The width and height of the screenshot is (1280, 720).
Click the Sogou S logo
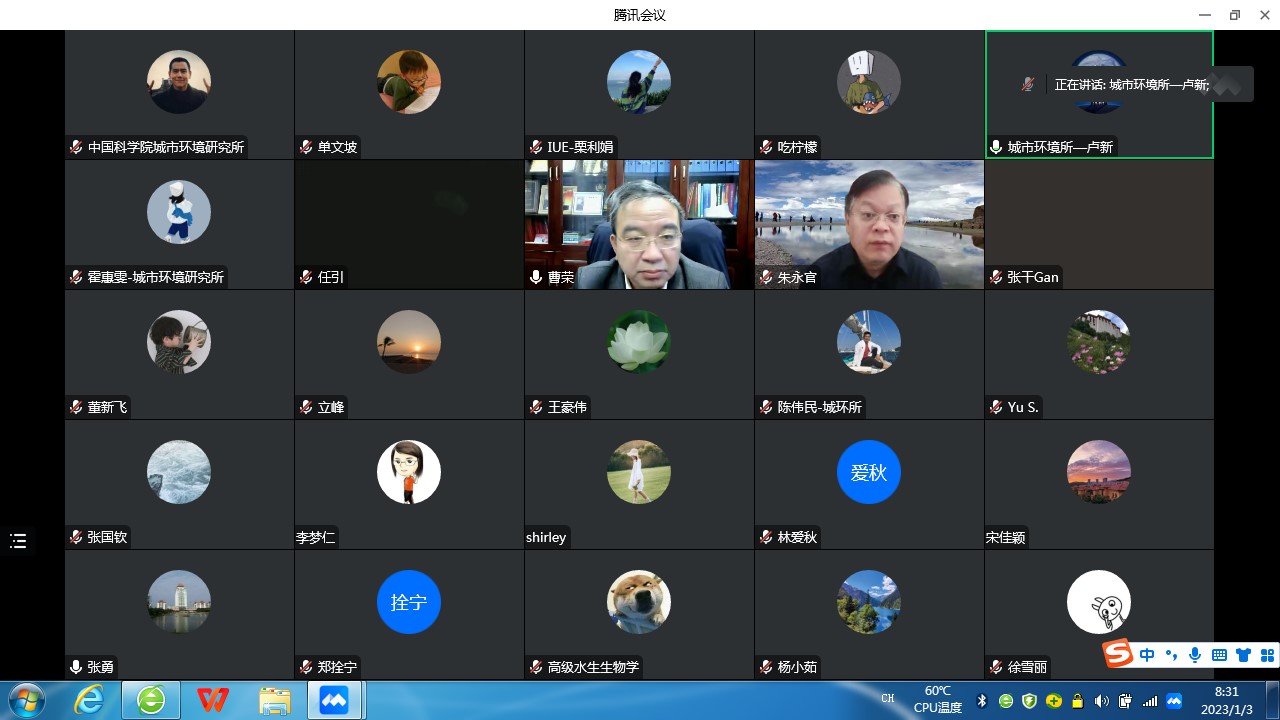[x=1118, y=654]
